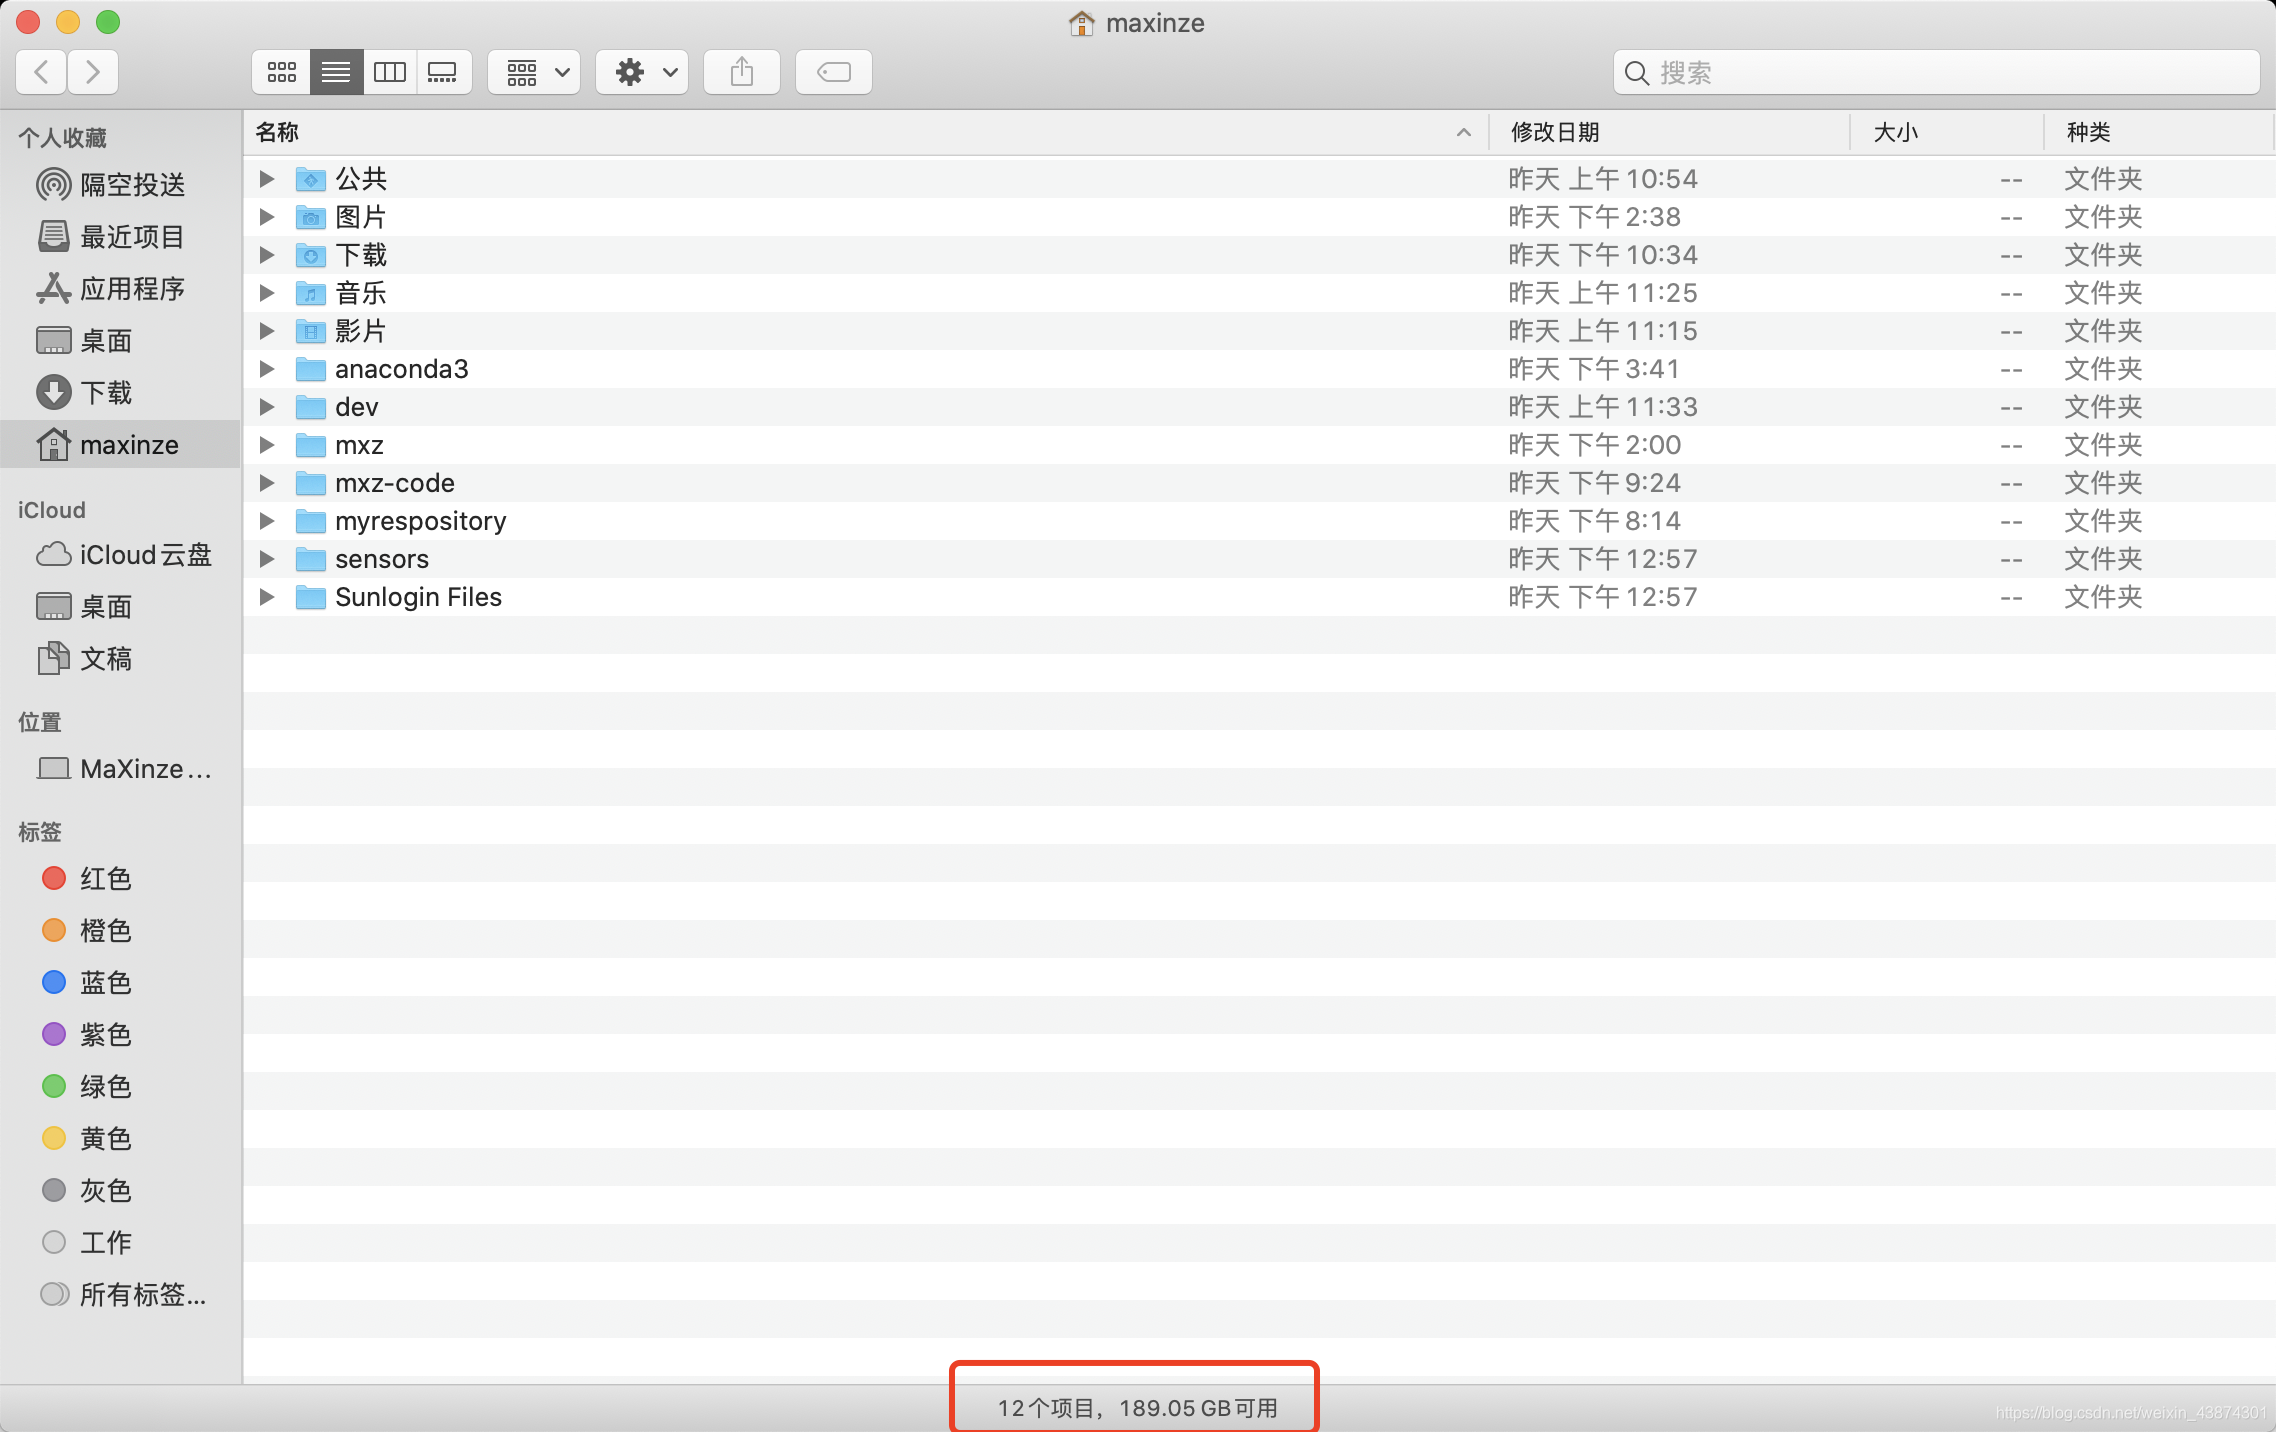
Task: Open 桌面 under iCloud section
Action: pos(120,607)
